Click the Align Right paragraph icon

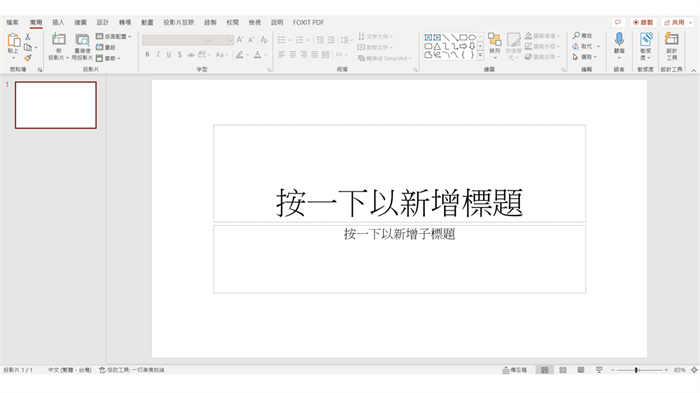304,54
